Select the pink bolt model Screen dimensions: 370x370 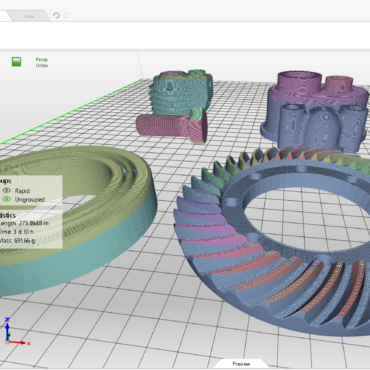172,127
